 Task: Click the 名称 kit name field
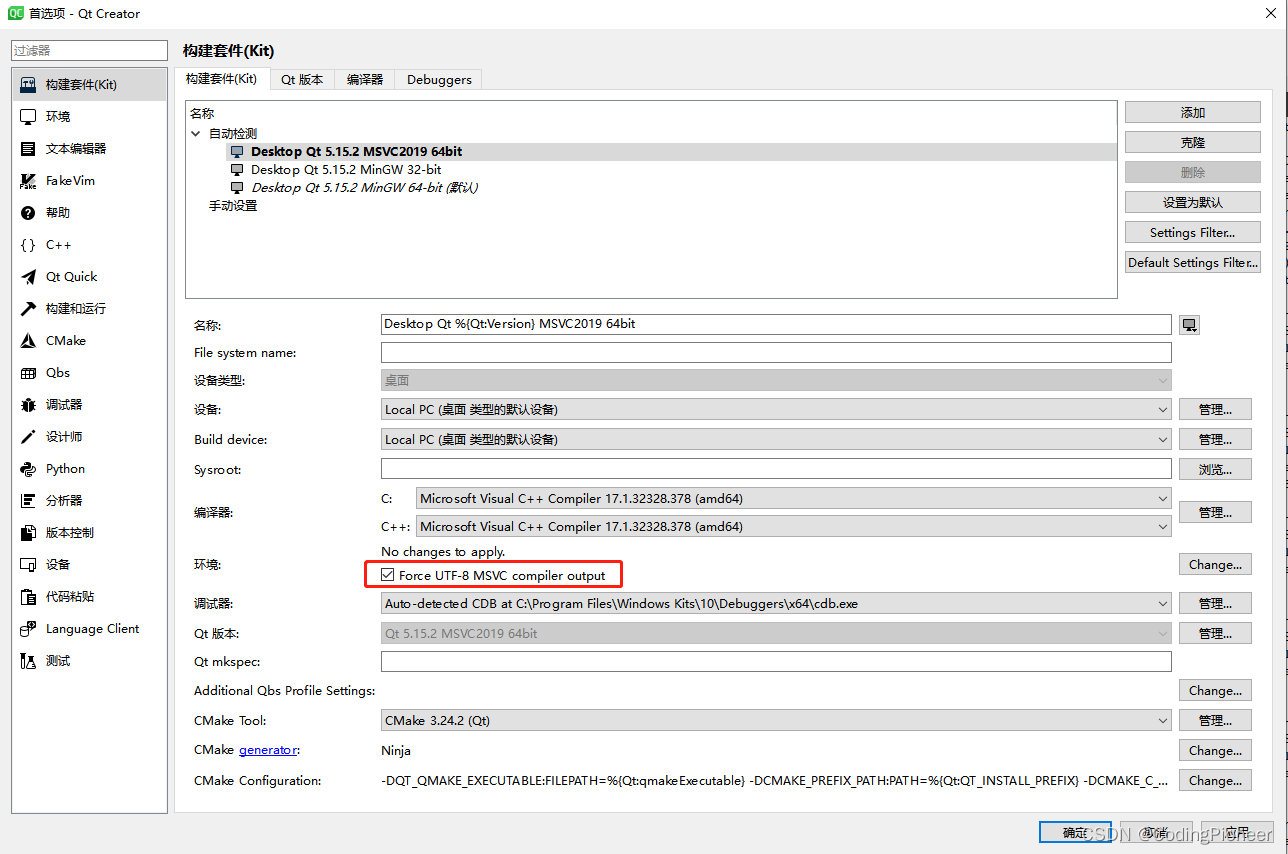click(776, 324)
